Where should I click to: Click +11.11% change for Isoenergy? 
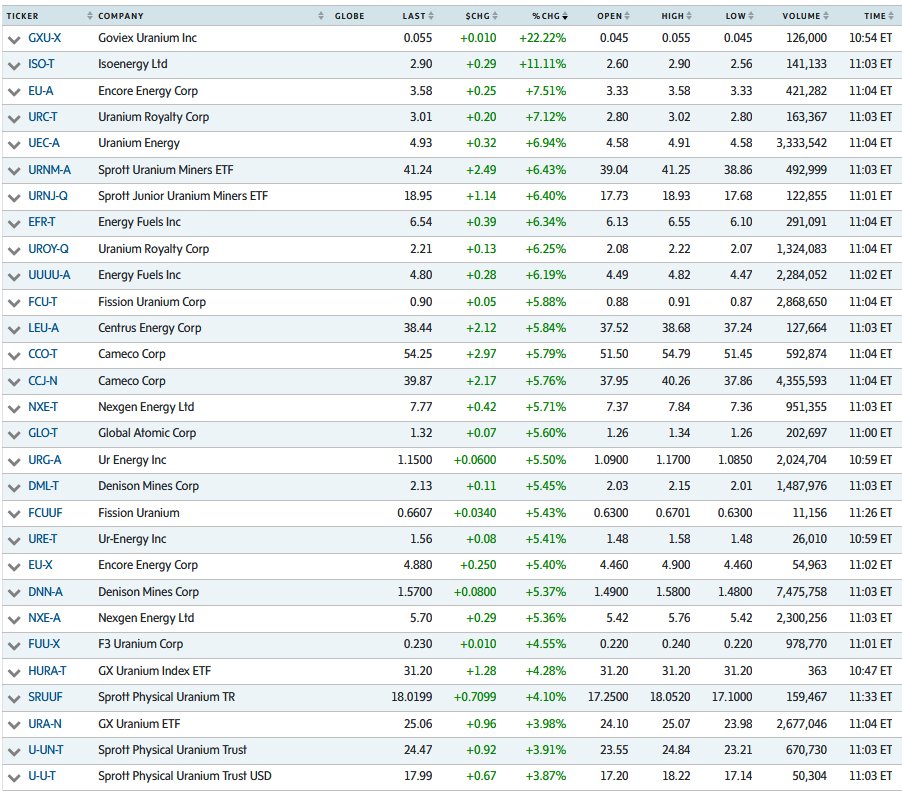point(542,64)
